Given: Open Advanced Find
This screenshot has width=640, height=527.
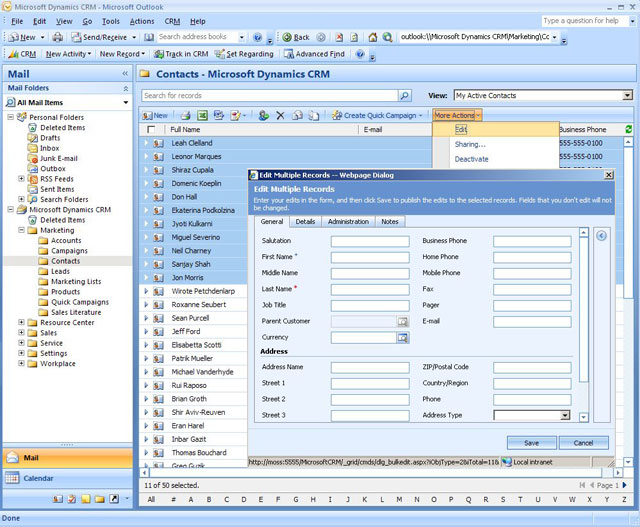Looking at the screenshot, I should (x=314, y=54).
